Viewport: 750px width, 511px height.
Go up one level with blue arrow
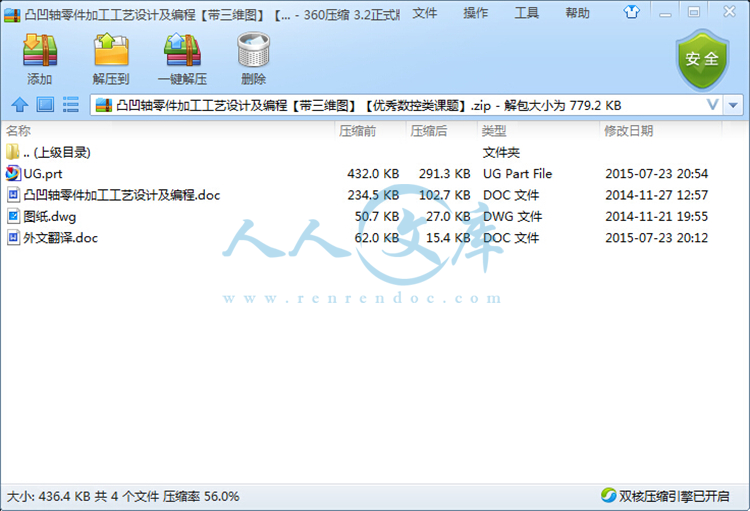point(20,104)
